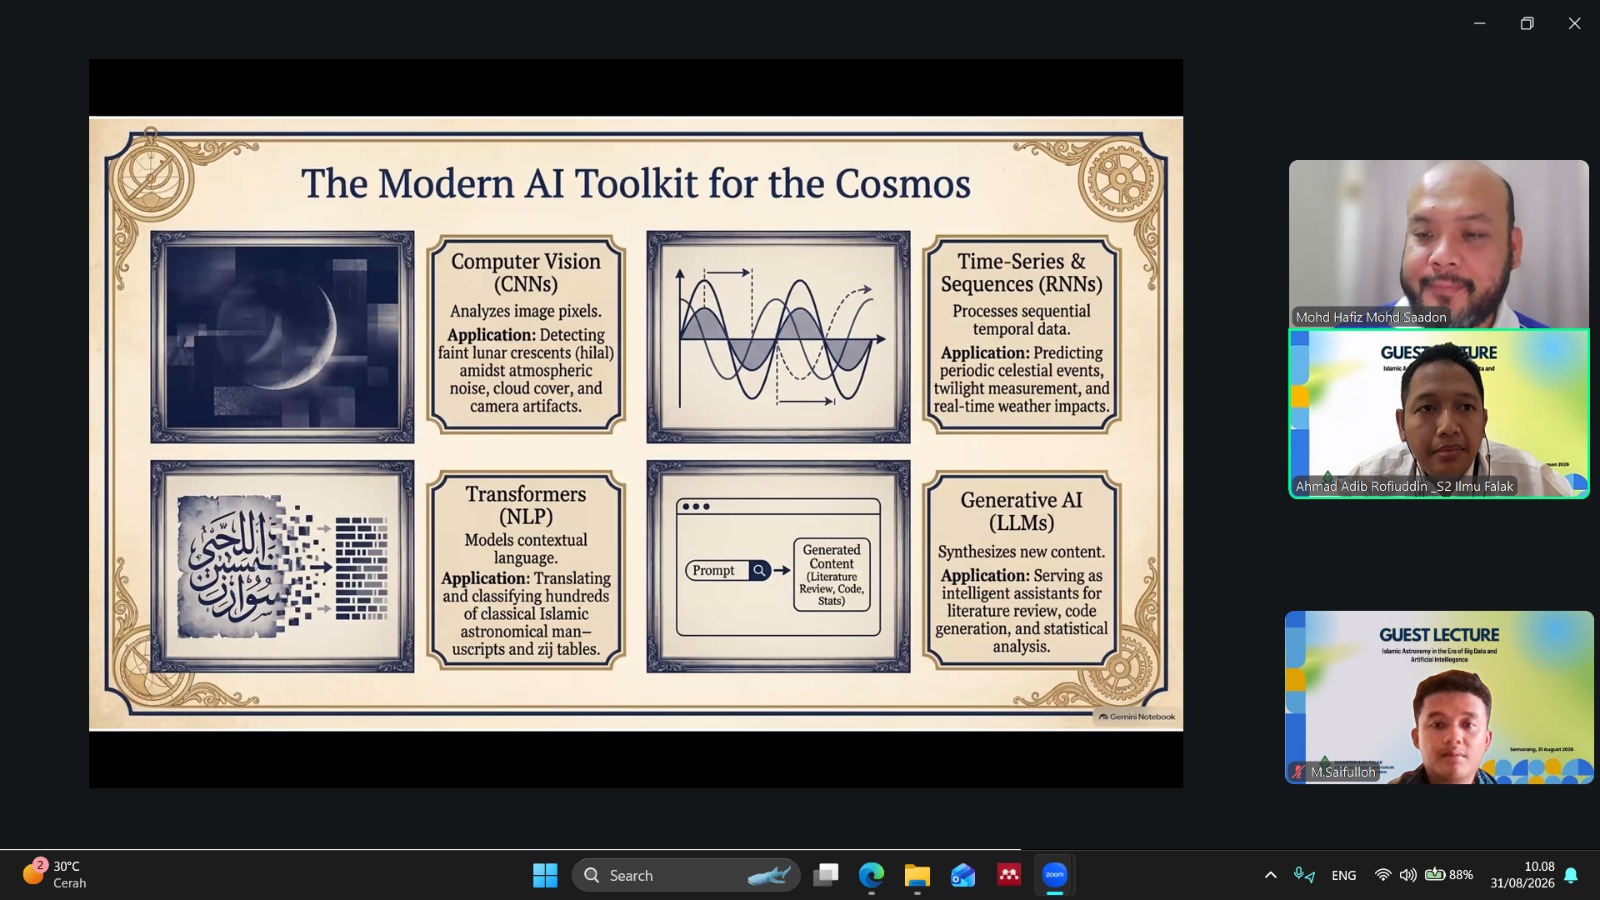Select Mohd Hafiz Mohd Saadon's video tile
Screen dimensions: 1600x900
1438,244
